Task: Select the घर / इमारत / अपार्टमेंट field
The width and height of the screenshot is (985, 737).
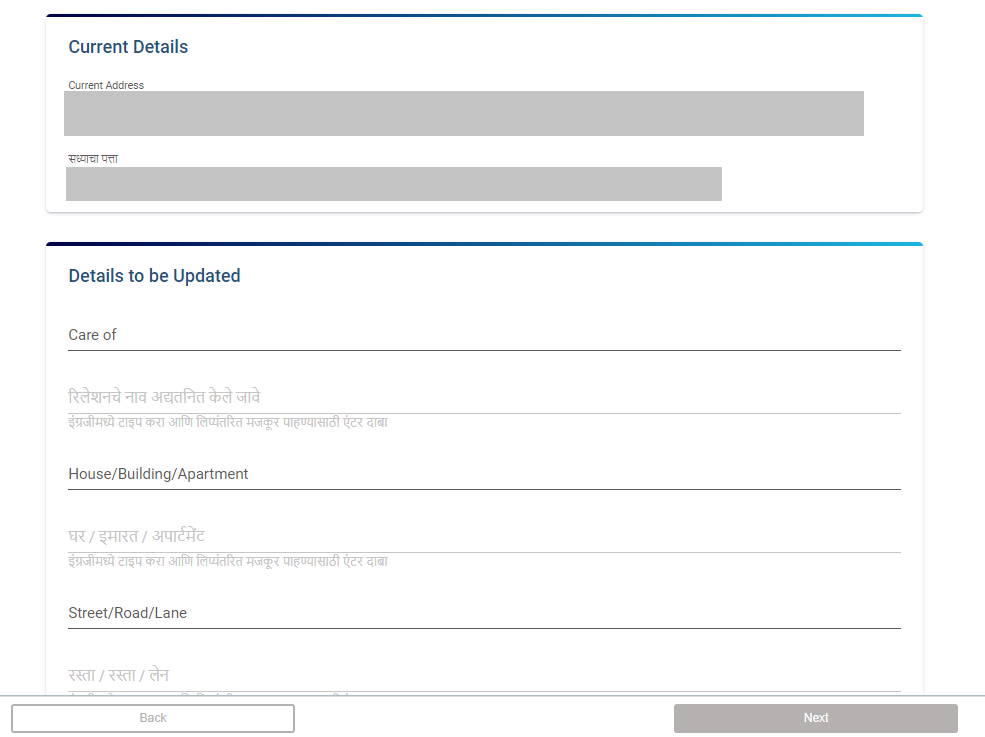Action: [484, 536]
